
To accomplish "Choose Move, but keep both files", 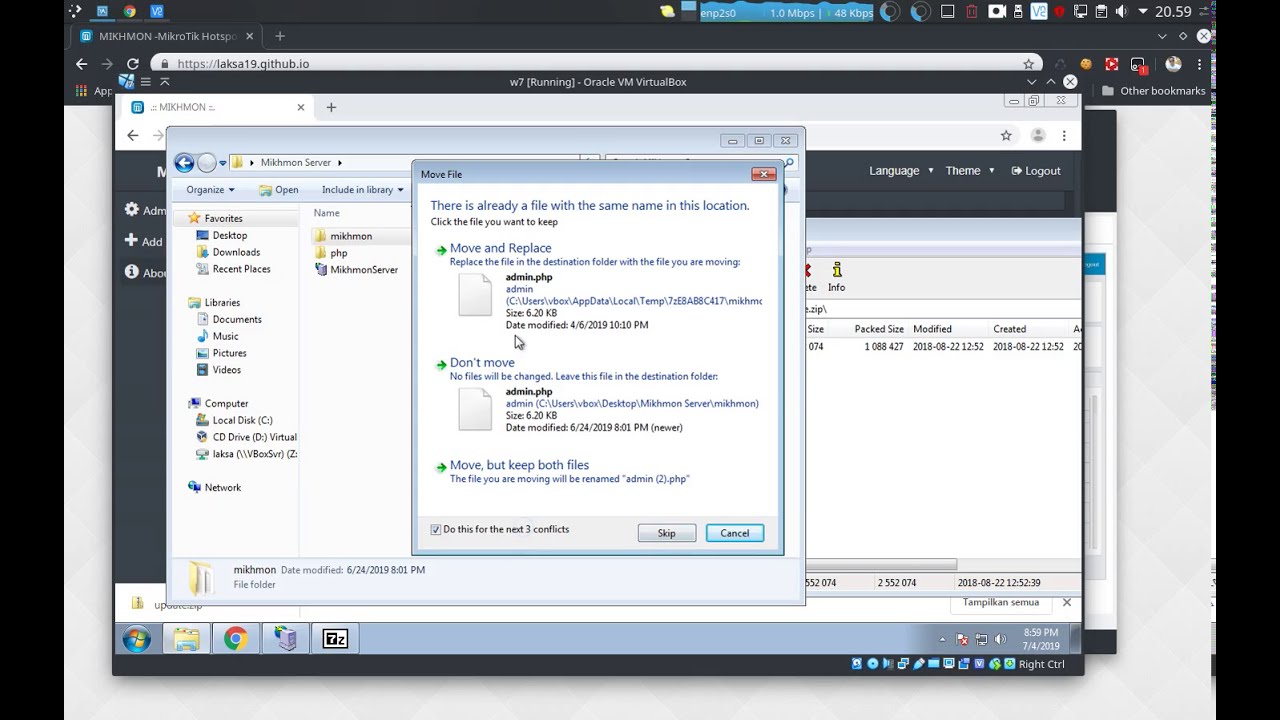I will tap(519, 465).
